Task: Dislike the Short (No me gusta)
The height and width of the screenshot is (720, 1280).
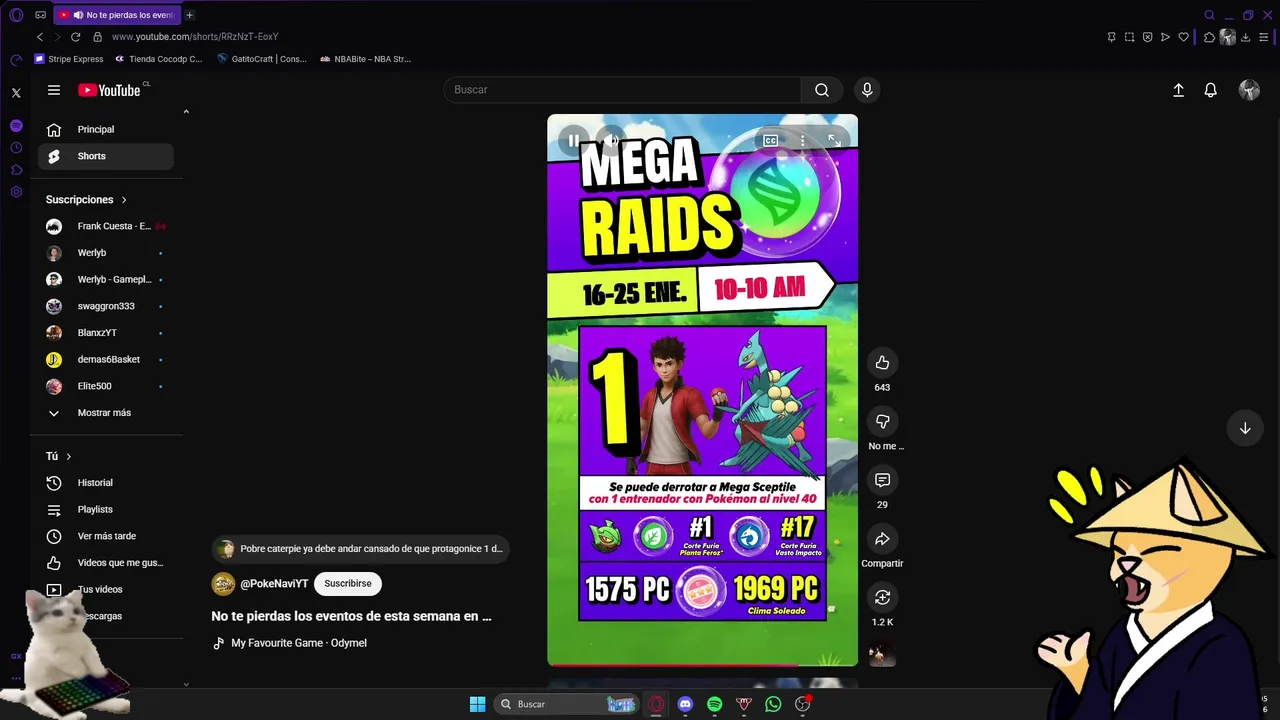Action: [882, 422]
